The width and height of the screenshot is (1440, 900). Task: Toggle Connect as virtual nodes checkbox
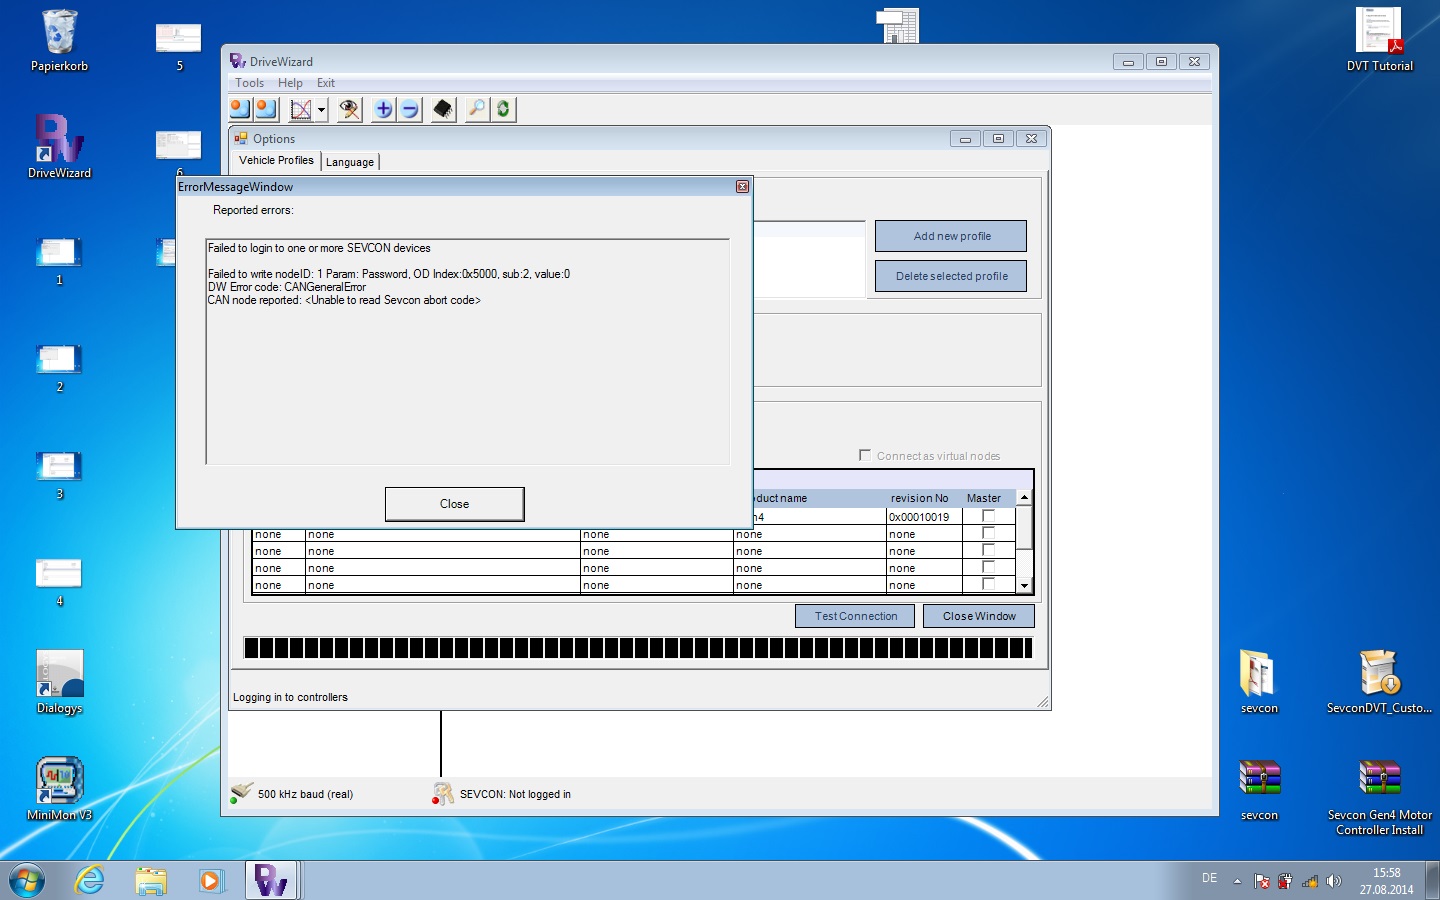[x=865, y=455]
